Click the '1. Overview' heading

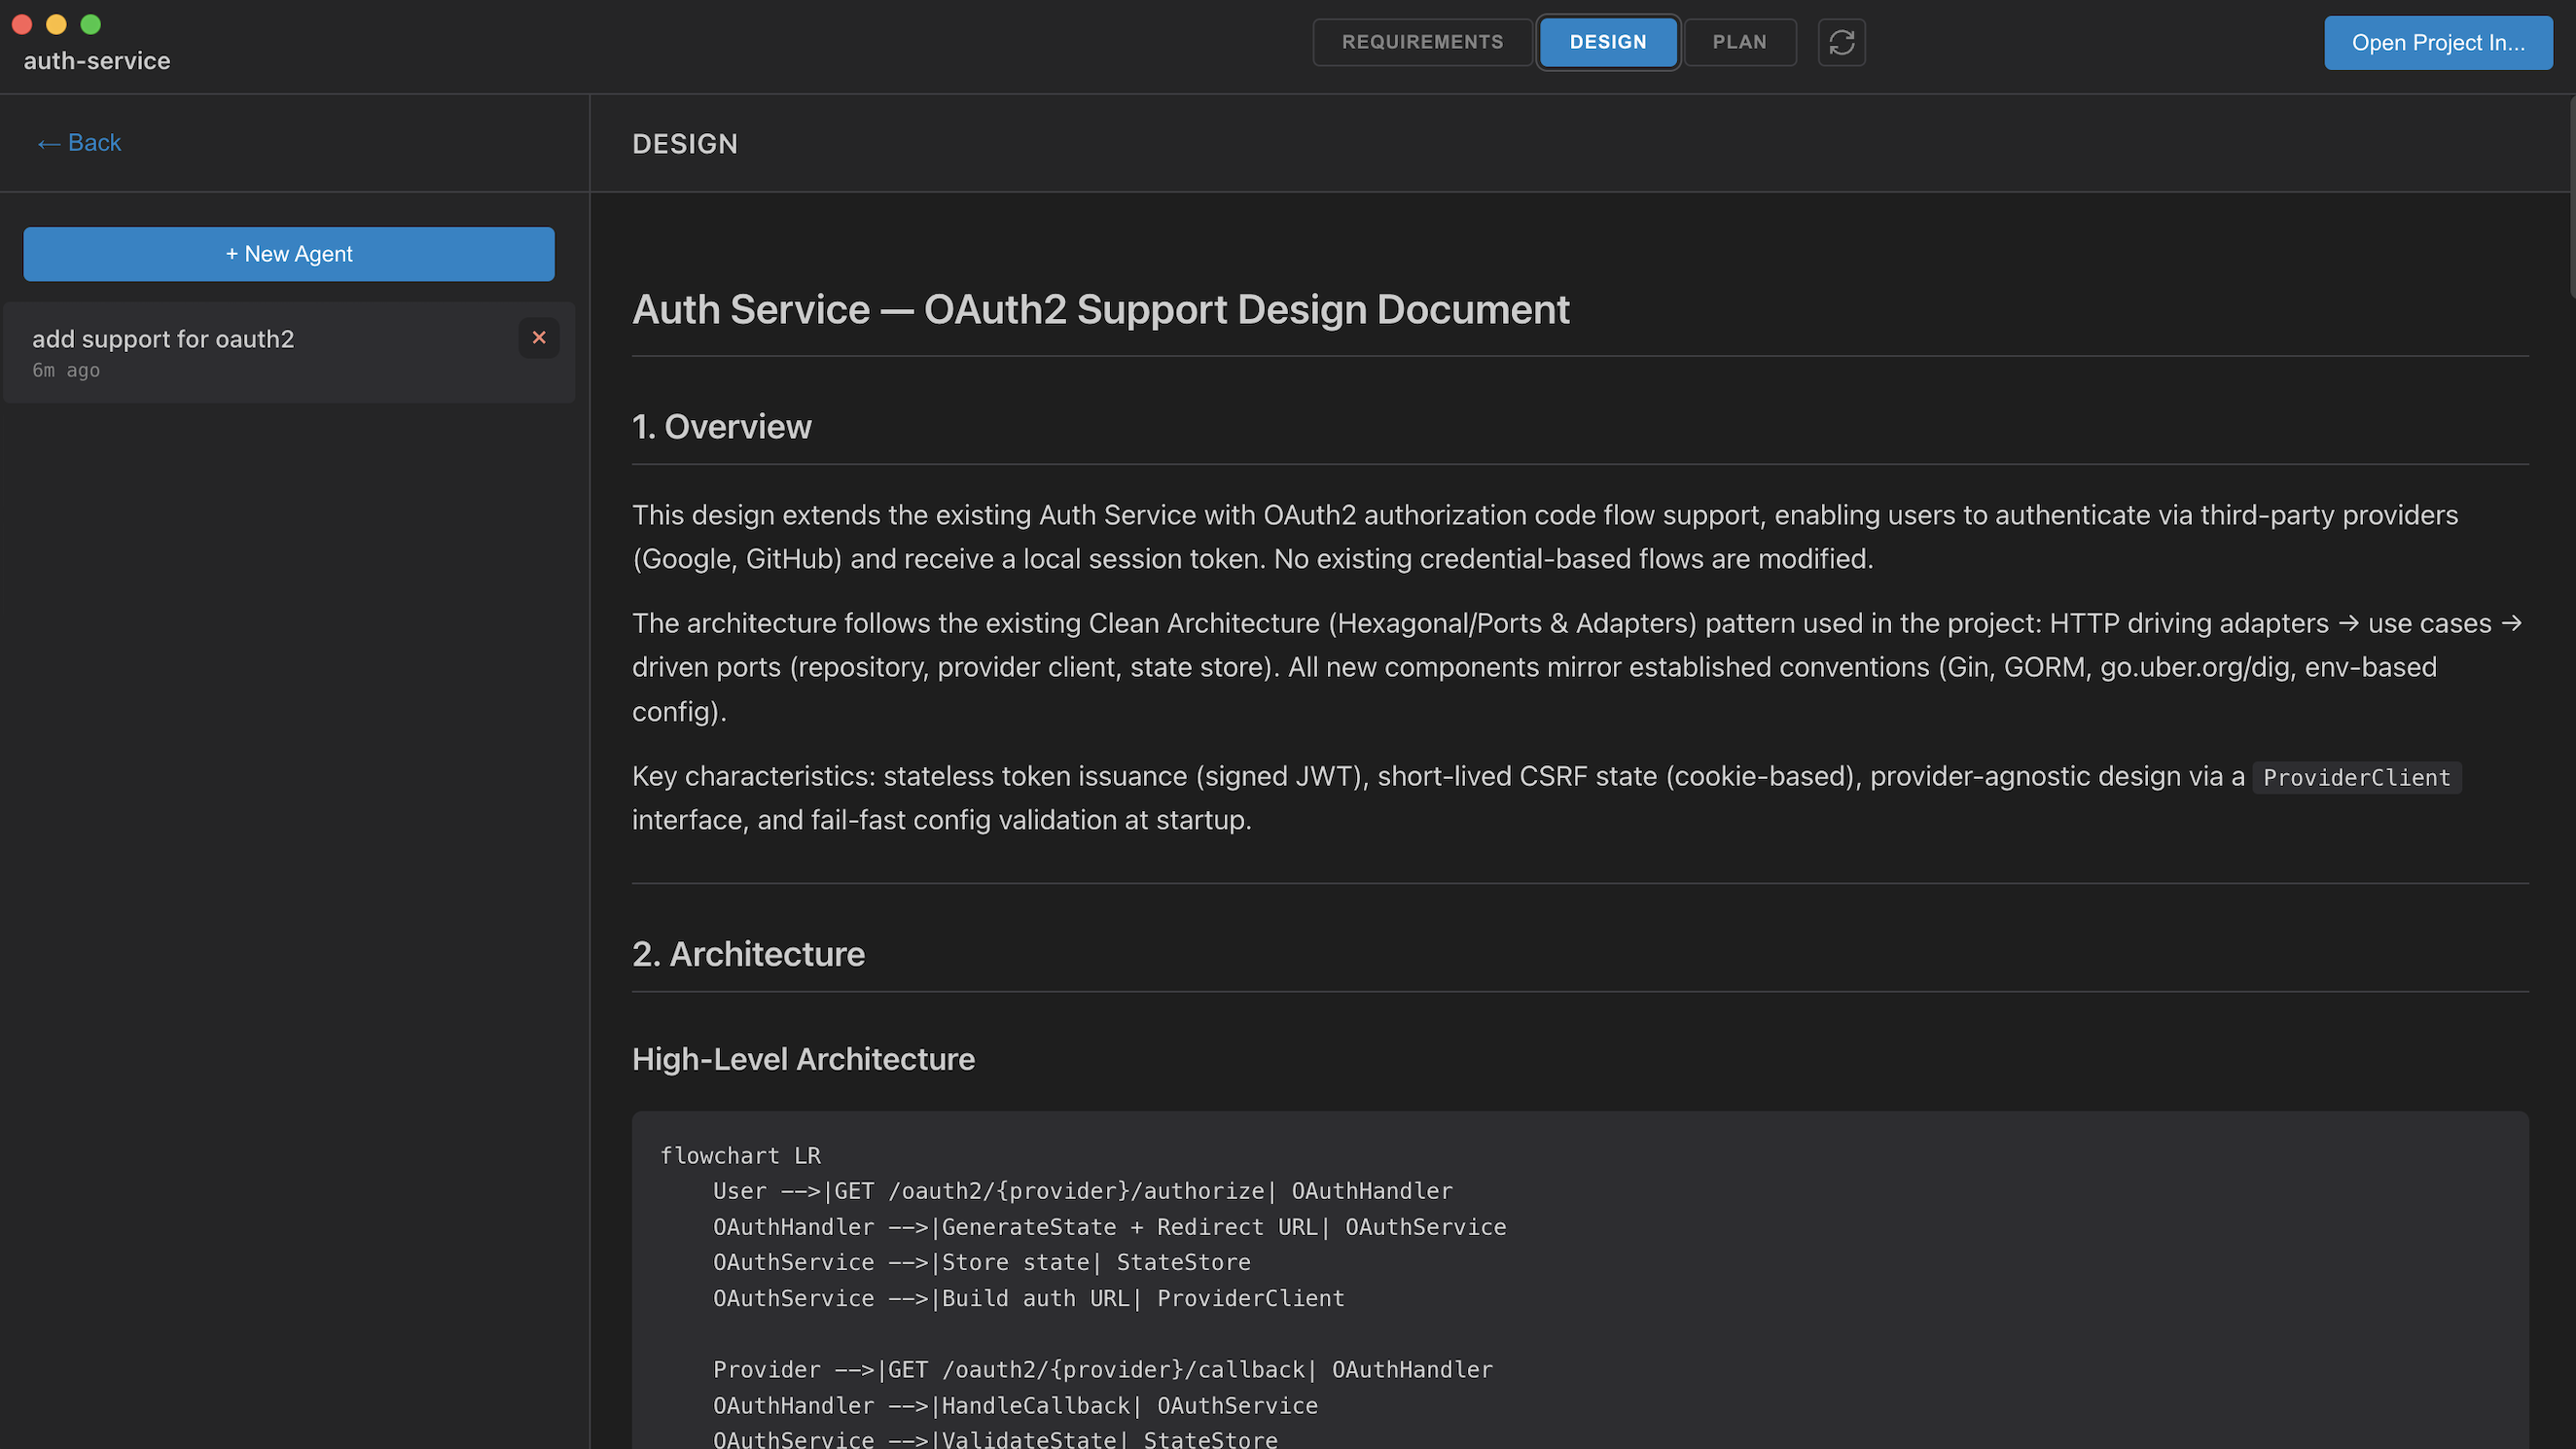(x=721, y=427)
